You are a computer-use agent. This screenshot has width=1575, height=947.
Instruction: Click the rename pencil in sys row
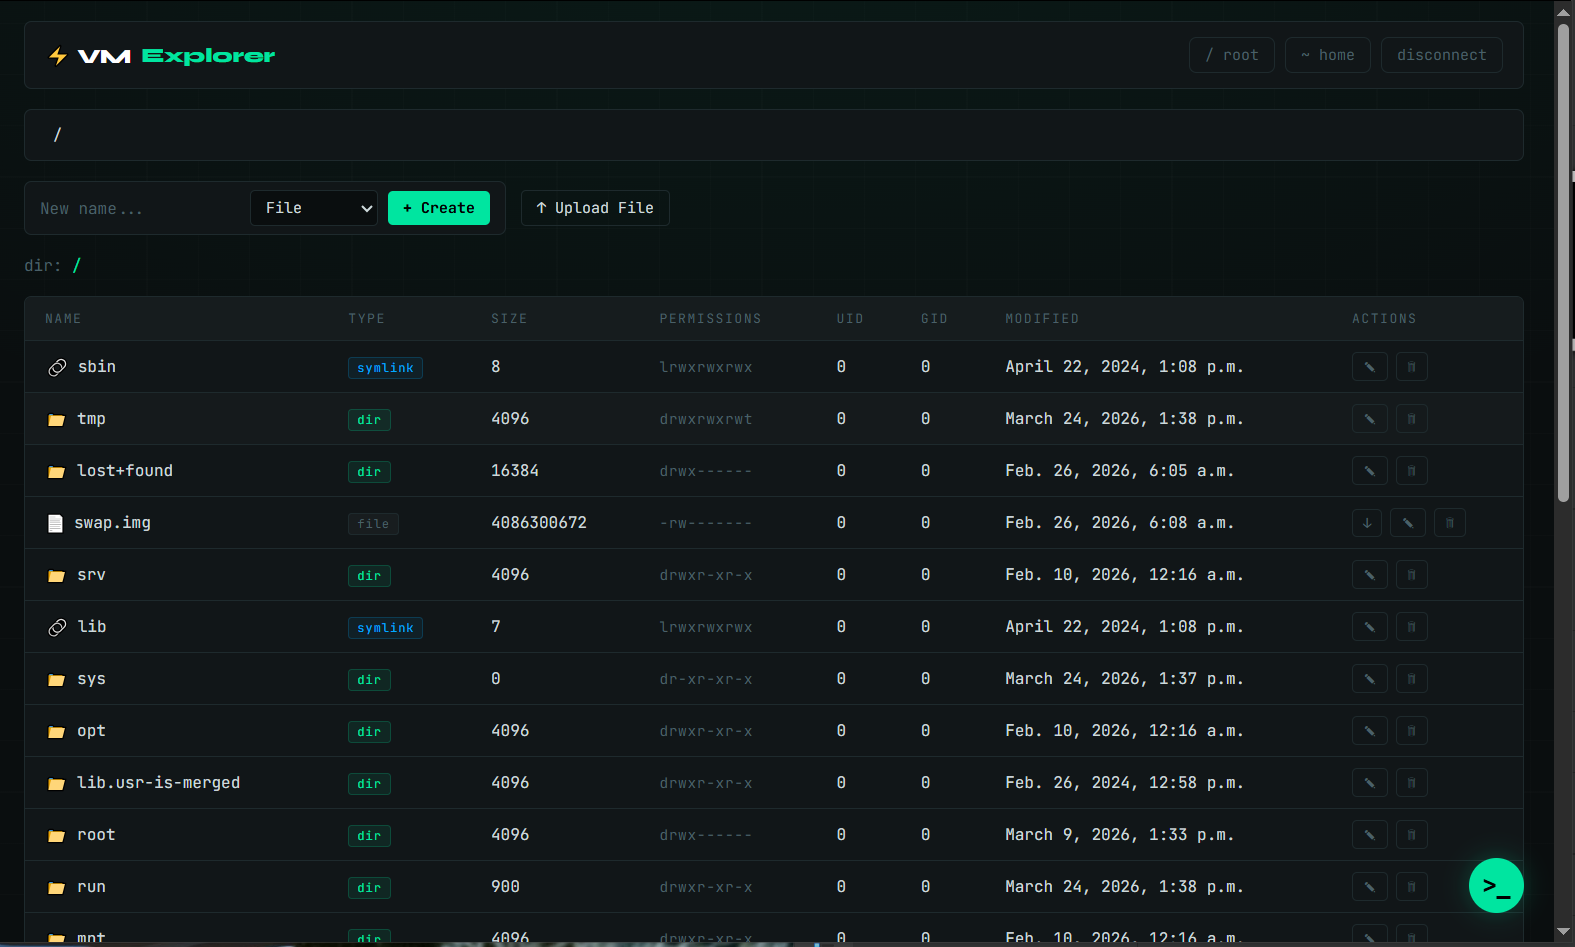click(x=1369, y=679)
